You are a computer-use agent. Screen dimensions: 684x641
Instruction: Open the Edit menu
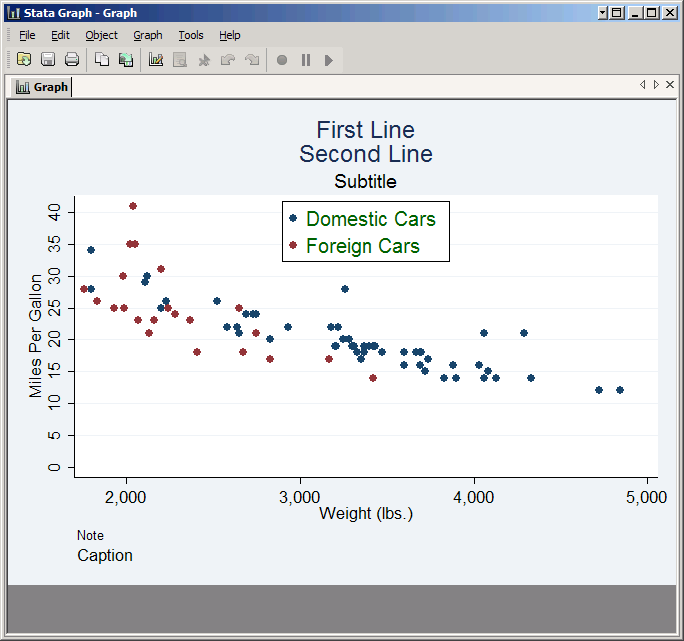tap(60, 35)
